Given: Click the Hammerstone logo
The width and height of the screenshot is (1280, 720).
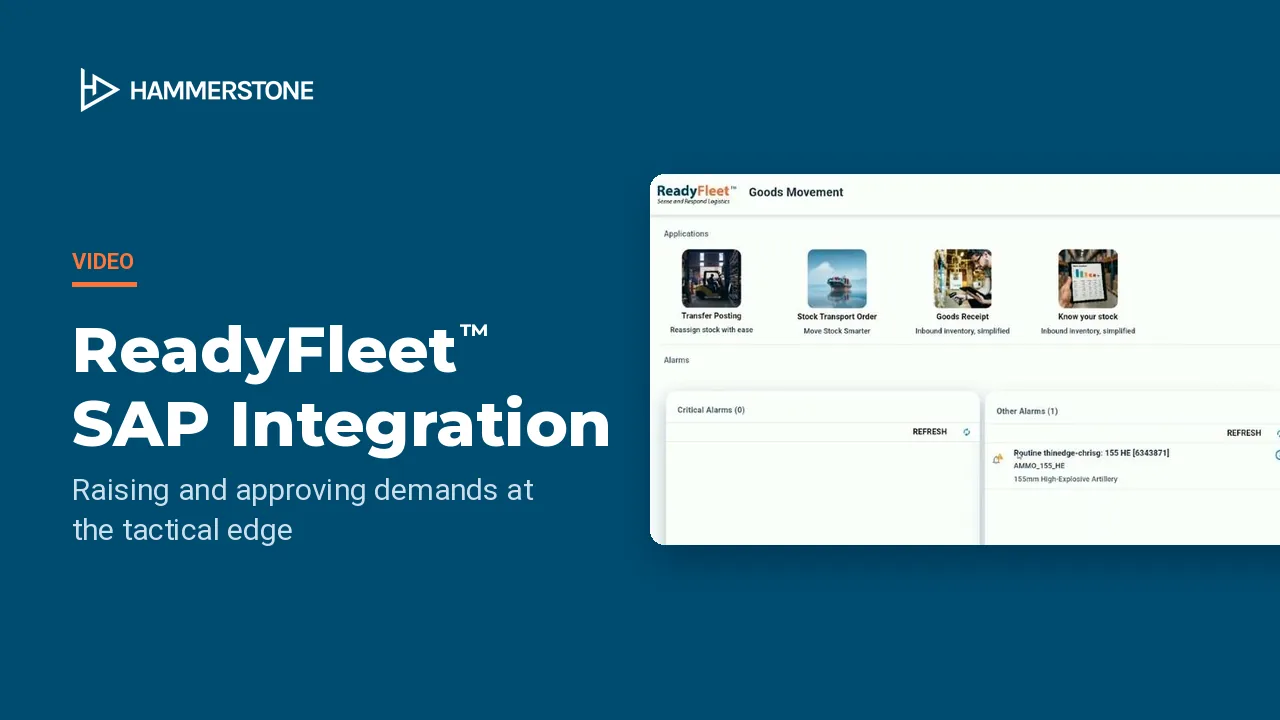Looking at the screenshot, I should [197, 90].
